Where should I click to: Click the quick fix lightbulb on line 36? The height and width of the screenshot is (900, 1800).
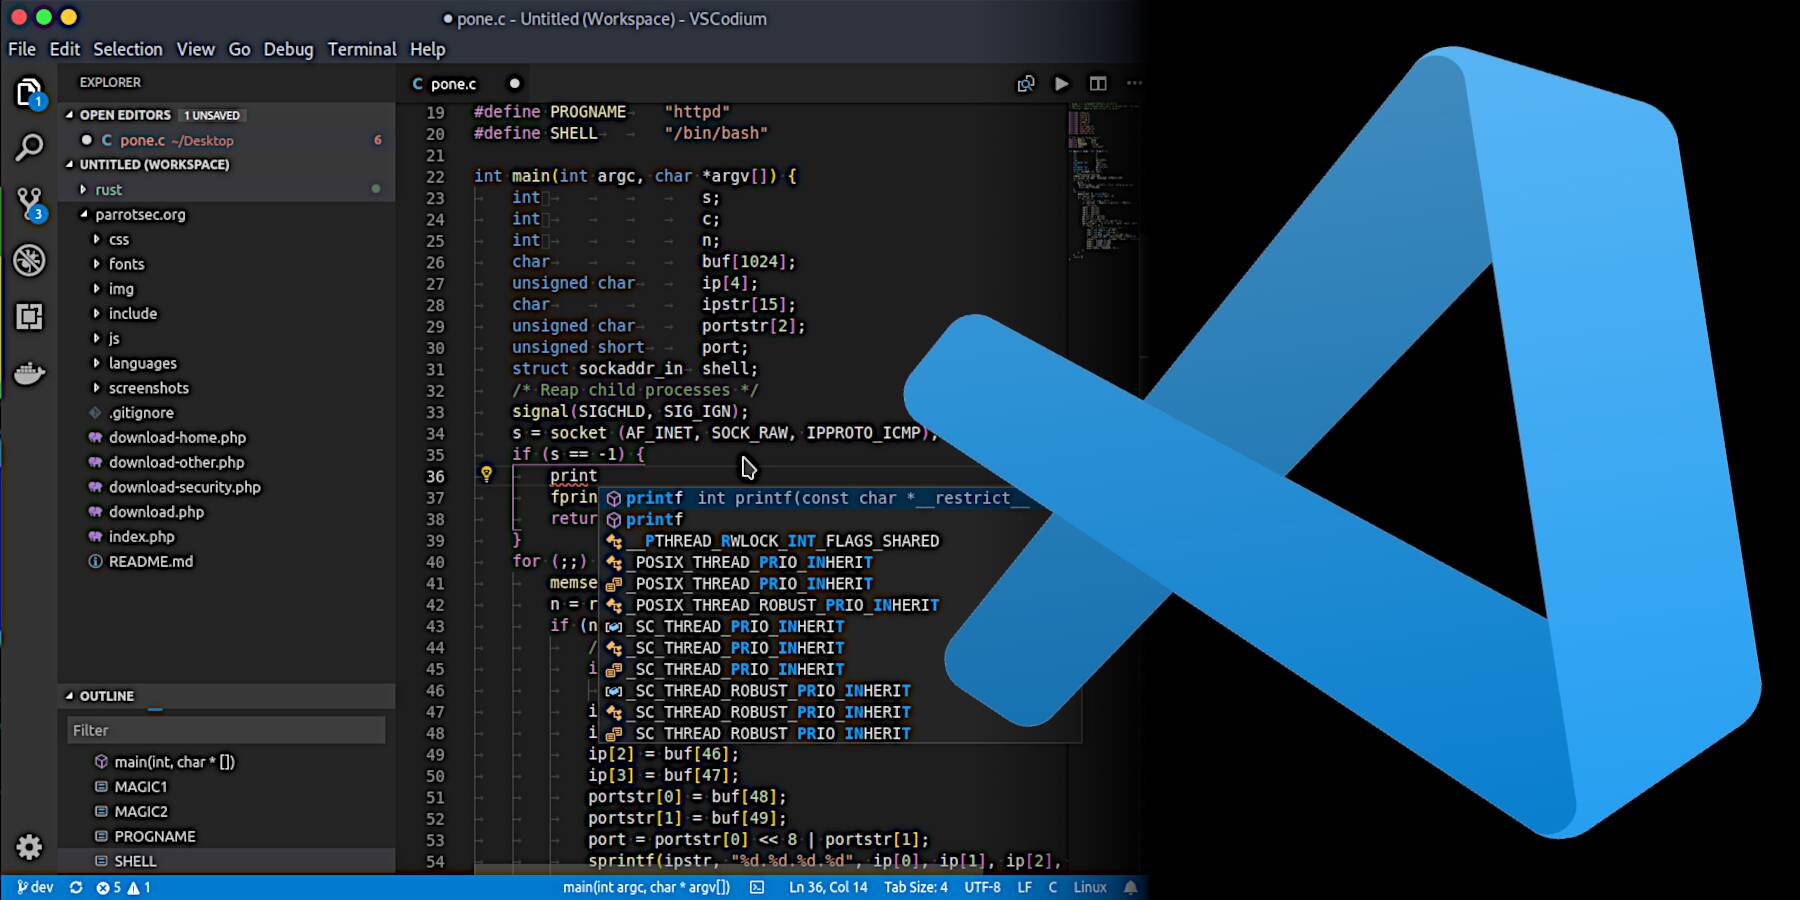[487, 475]
